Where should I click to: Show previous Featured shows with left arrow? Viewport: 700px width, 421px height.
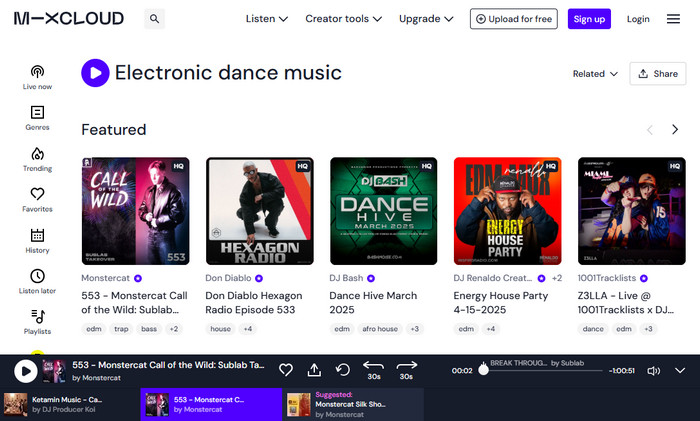650,129
